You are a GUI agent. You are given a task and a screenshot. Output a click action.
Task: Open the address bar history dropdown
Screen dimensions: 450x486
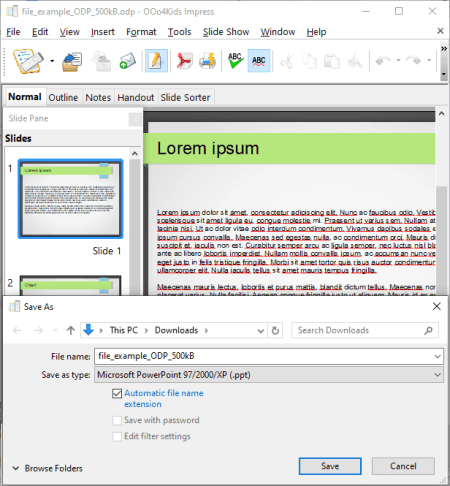(x=261, y=331)
